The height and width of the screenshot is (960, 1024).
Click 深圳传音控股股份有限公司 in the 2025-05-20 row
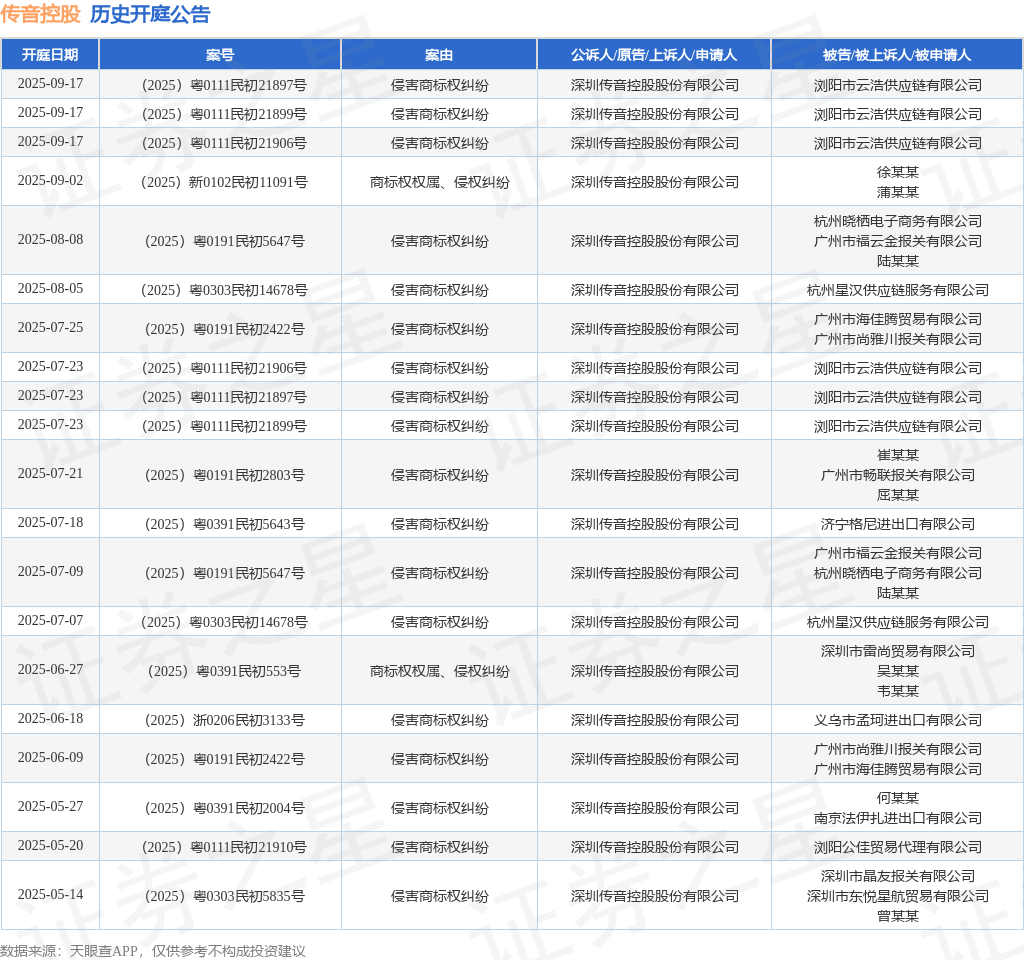tap(654, 848)
